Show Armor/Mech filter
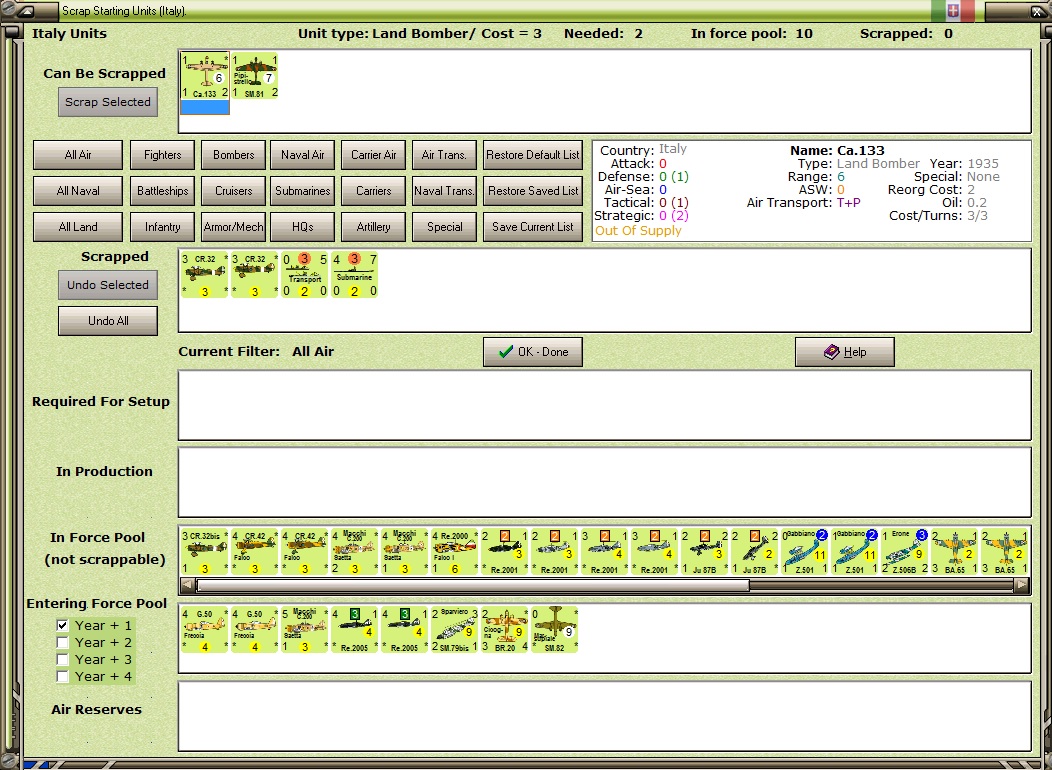This screenshot has width=1052, height=770. click(x=233, y=227)
